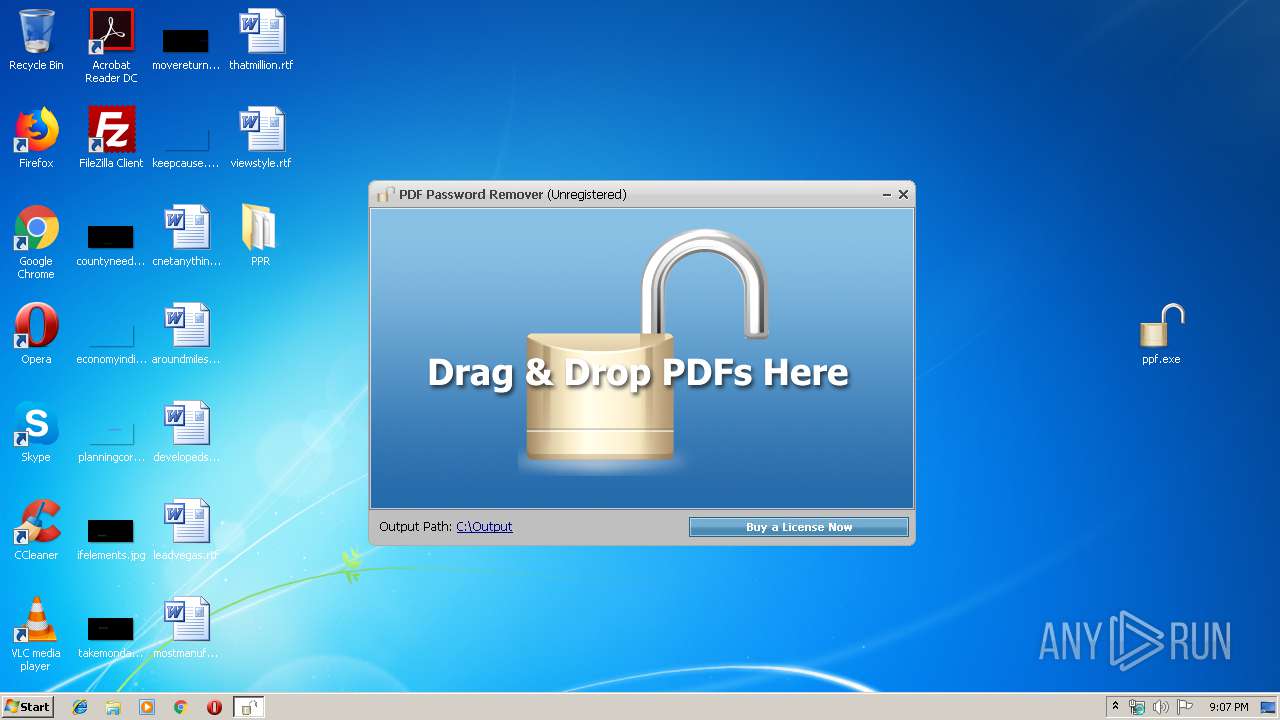Open media player taskbar icon

pyautogui.click(x=147, y=707)
